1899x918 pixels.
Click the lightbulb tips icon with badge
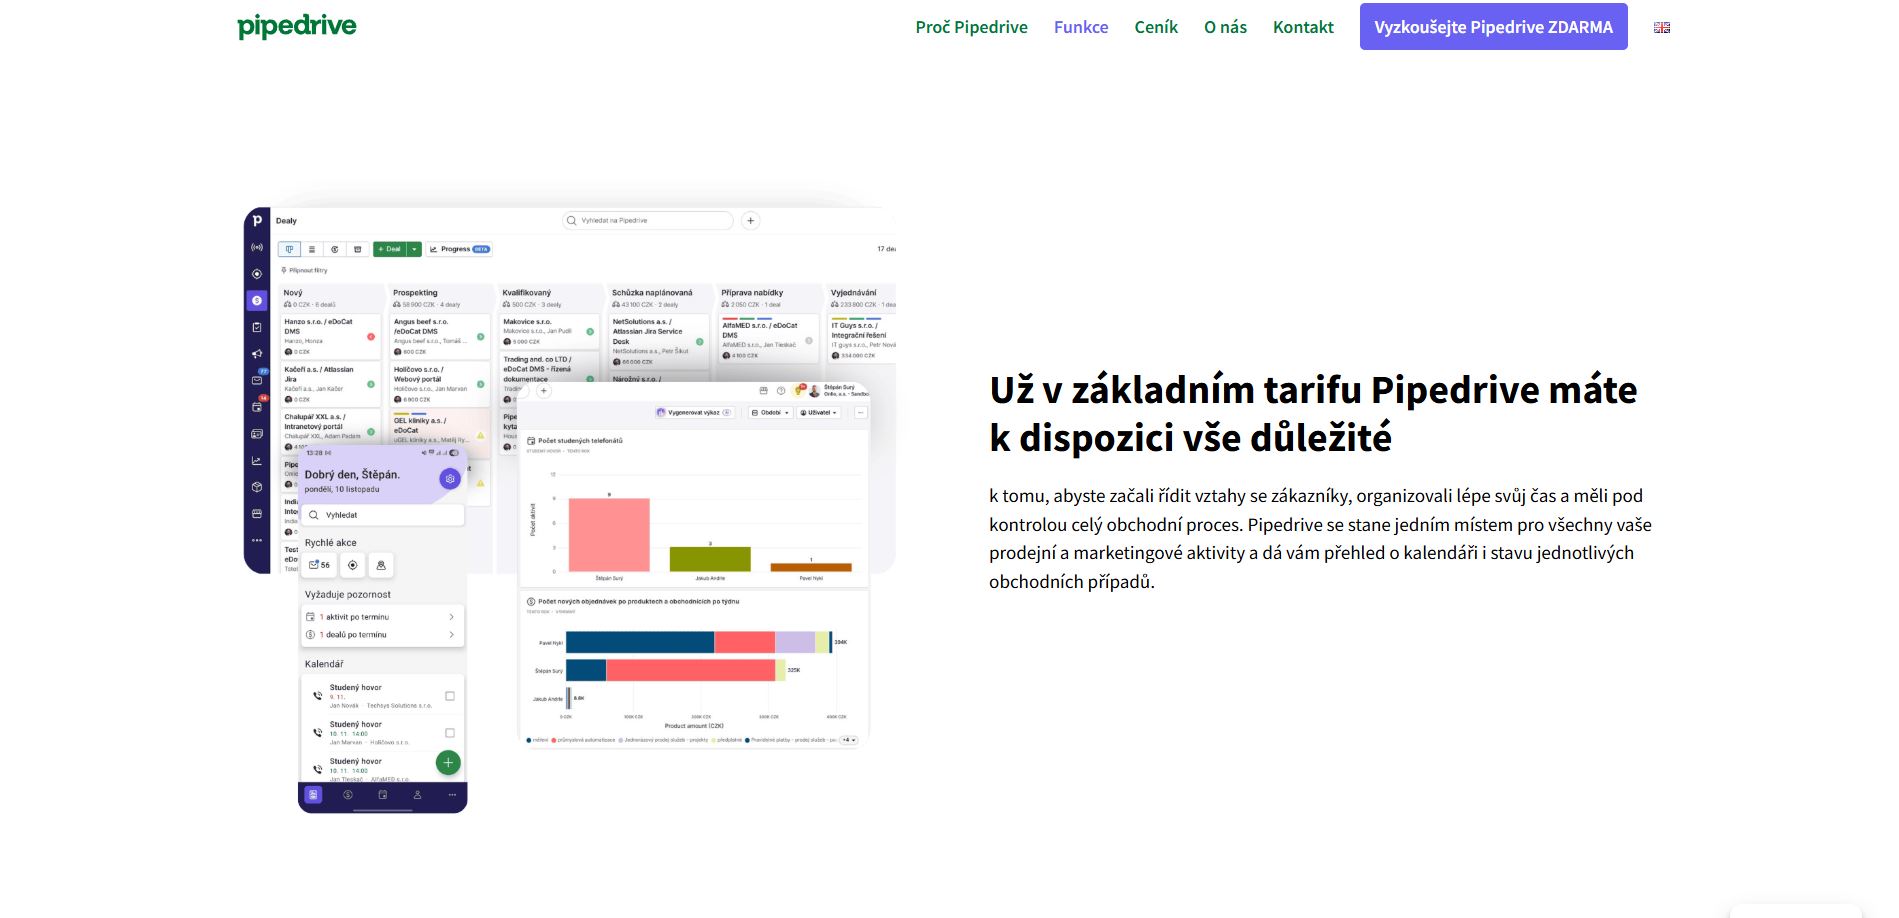click(799, 390)
